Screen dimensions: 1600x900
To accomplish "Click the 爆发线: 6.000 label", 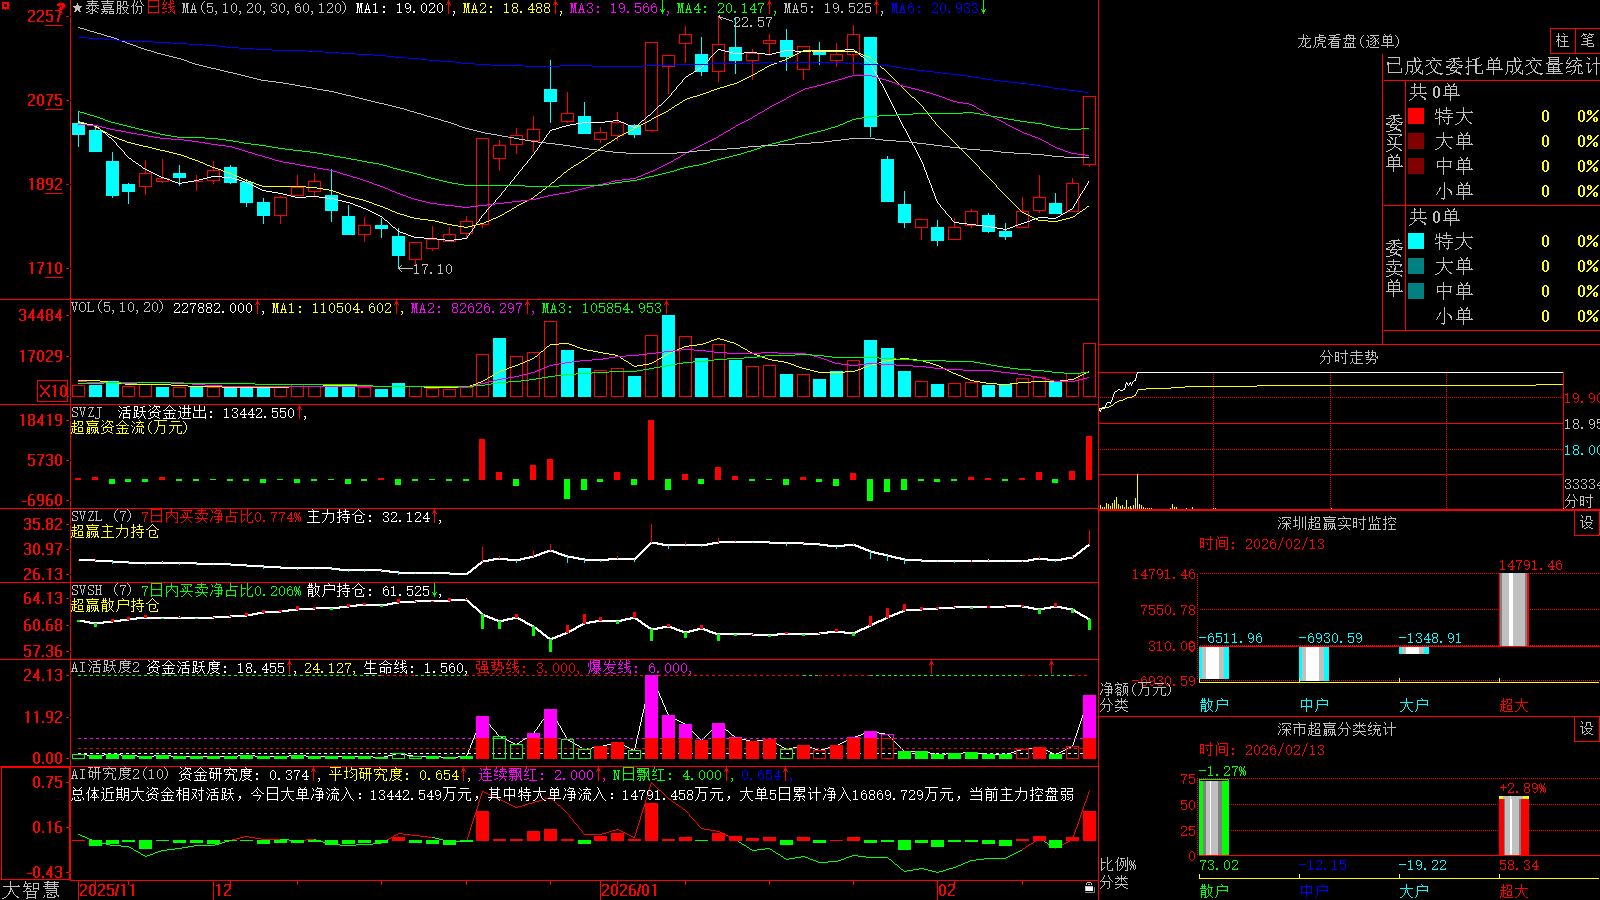I will click(x=639, y=668).
